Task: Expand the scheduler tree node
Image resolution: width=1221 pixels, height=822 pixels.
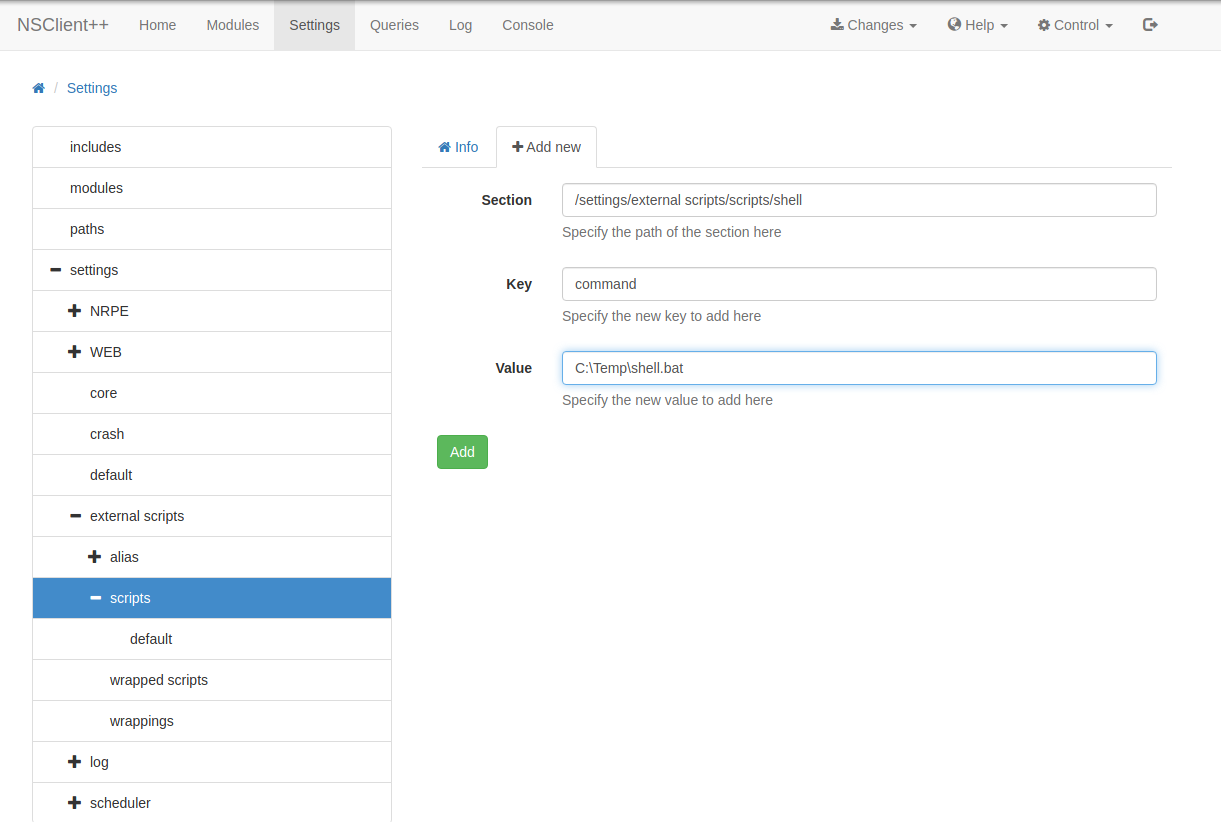Action: point(74,803)
